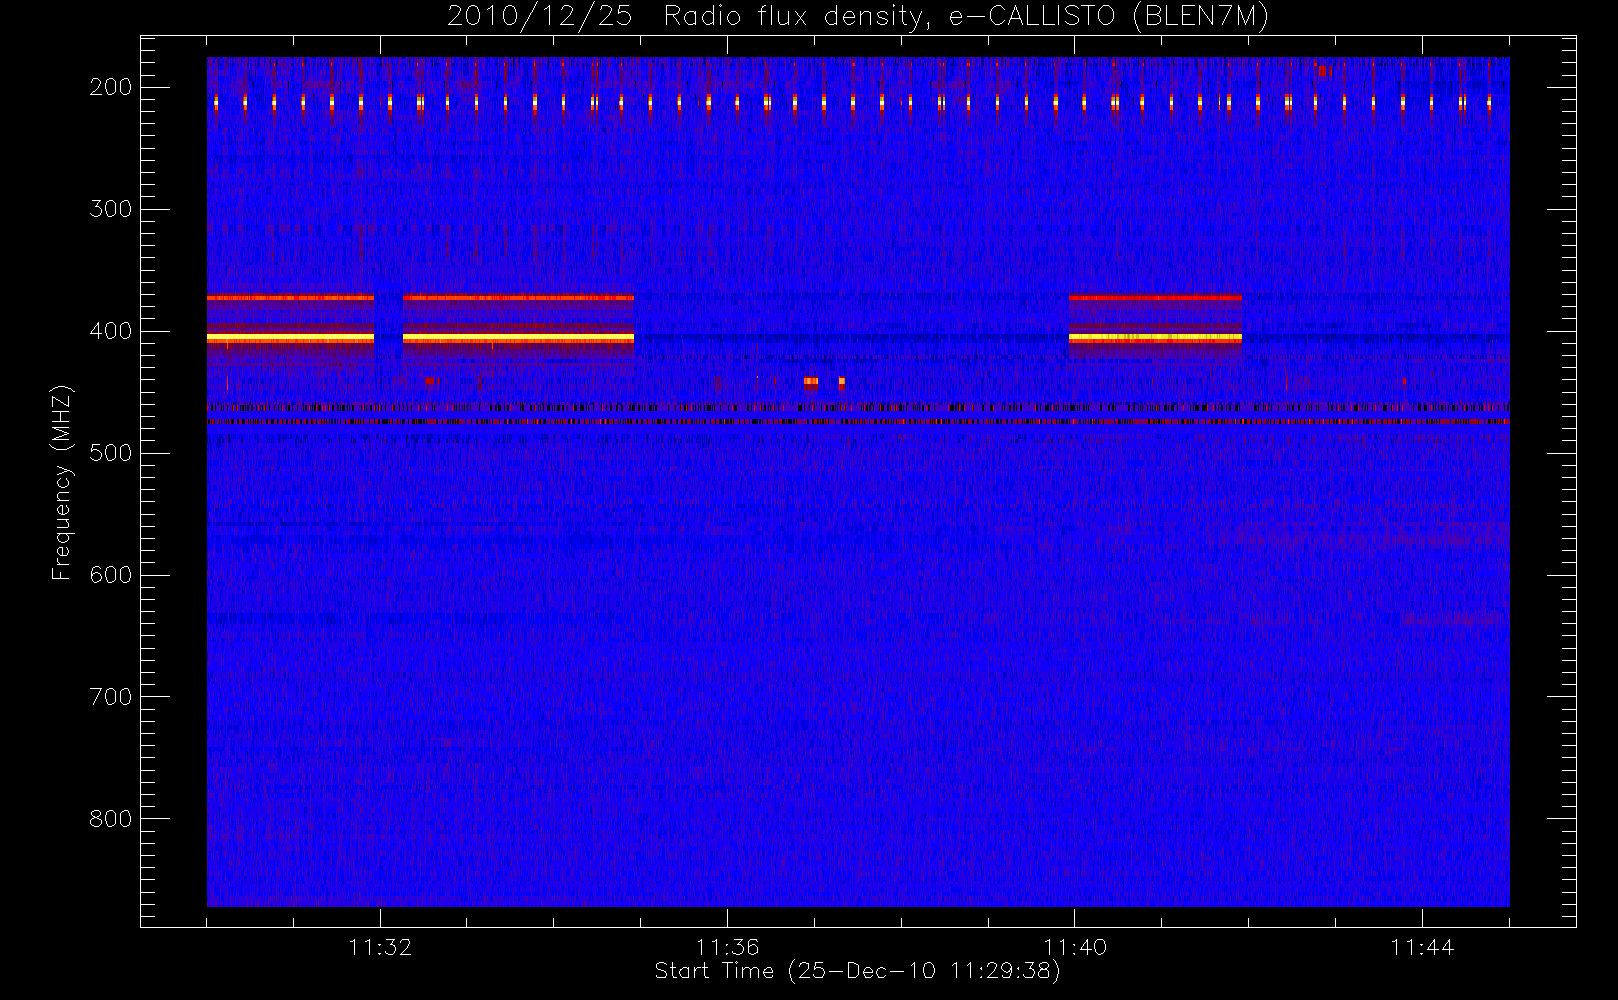
Task: Select the 200 frequency tick label
Action: coord(111,87)
